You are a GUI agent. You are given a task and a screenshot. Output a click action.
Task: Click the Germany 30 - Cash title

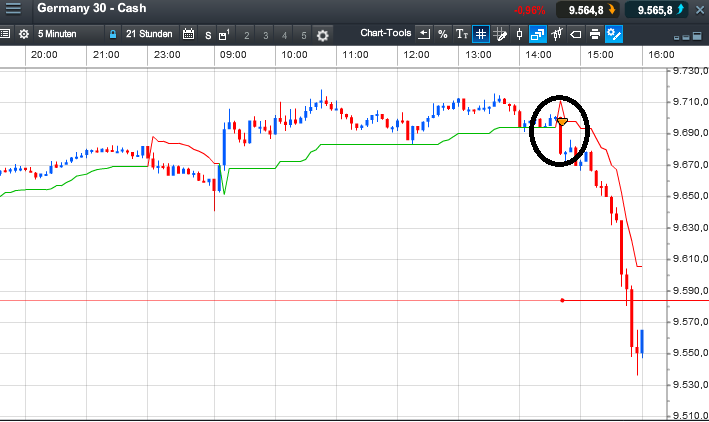point(92,8)
